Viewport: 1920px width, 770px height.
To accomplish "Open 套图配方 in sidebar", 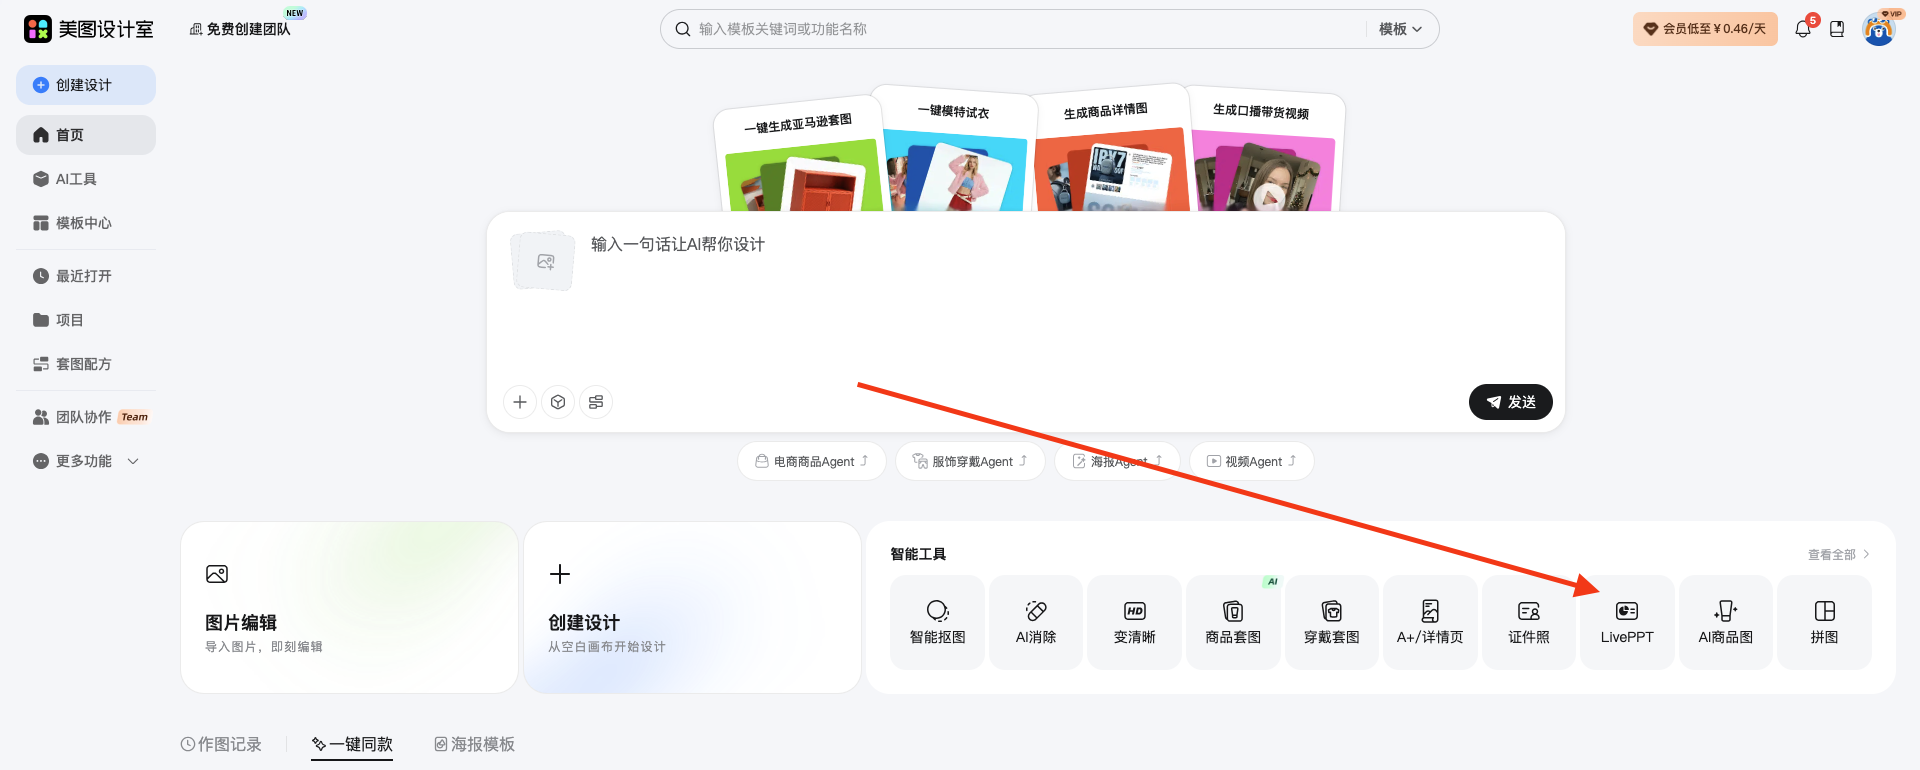I will (86, 364).
